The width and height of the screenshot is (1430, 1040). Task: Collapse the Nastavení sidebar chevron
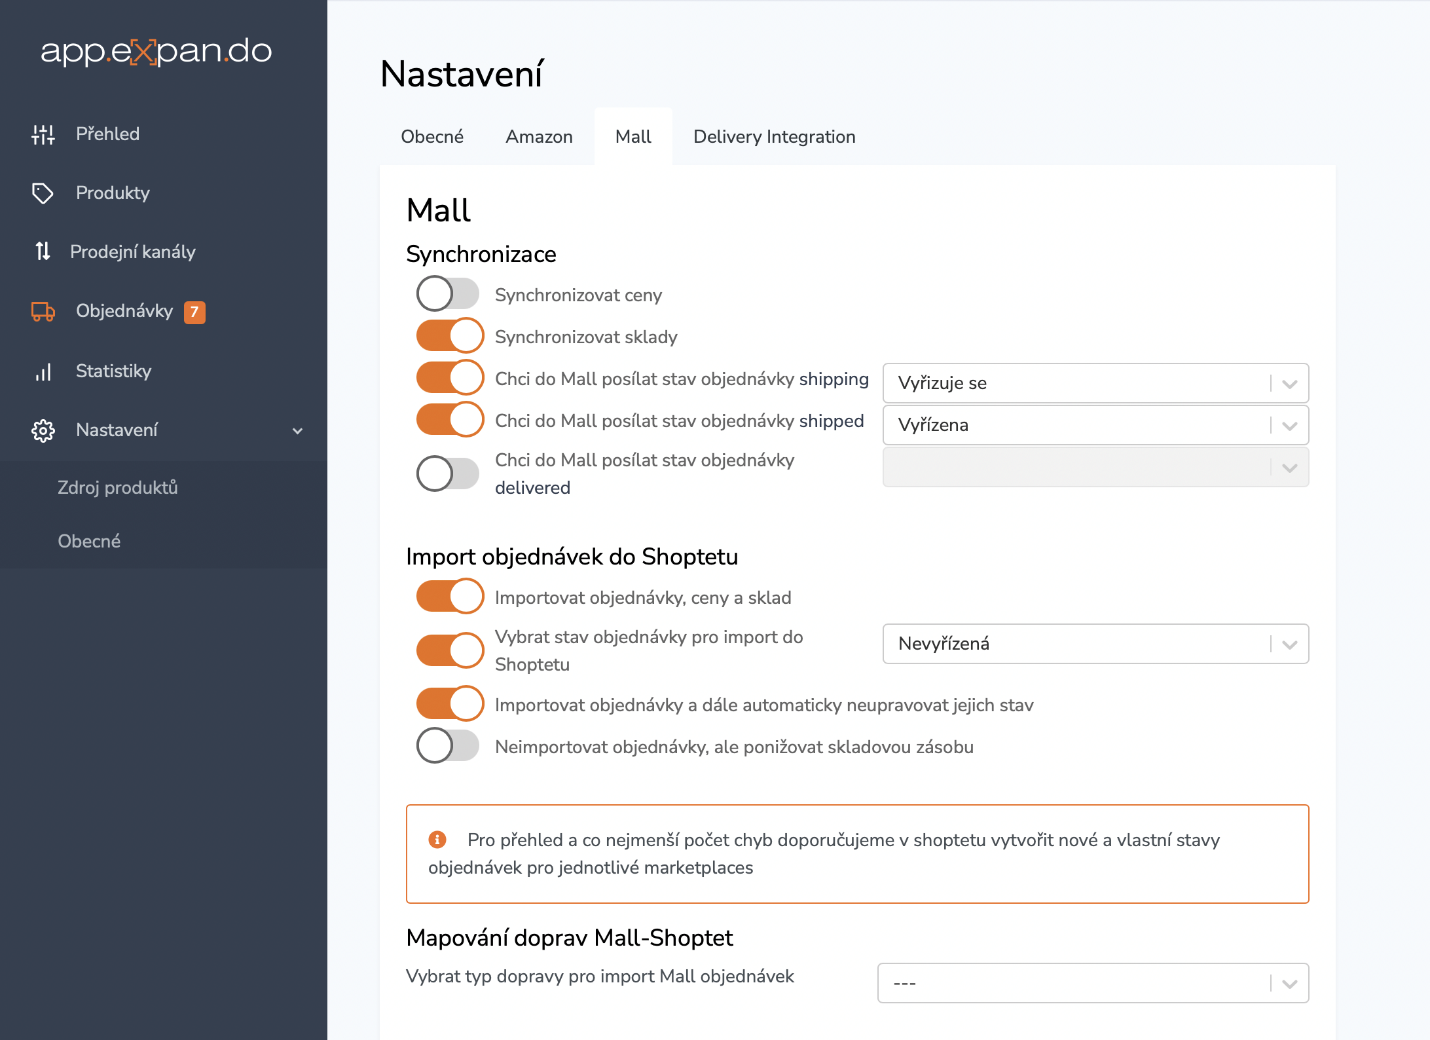tap(297, 431)
